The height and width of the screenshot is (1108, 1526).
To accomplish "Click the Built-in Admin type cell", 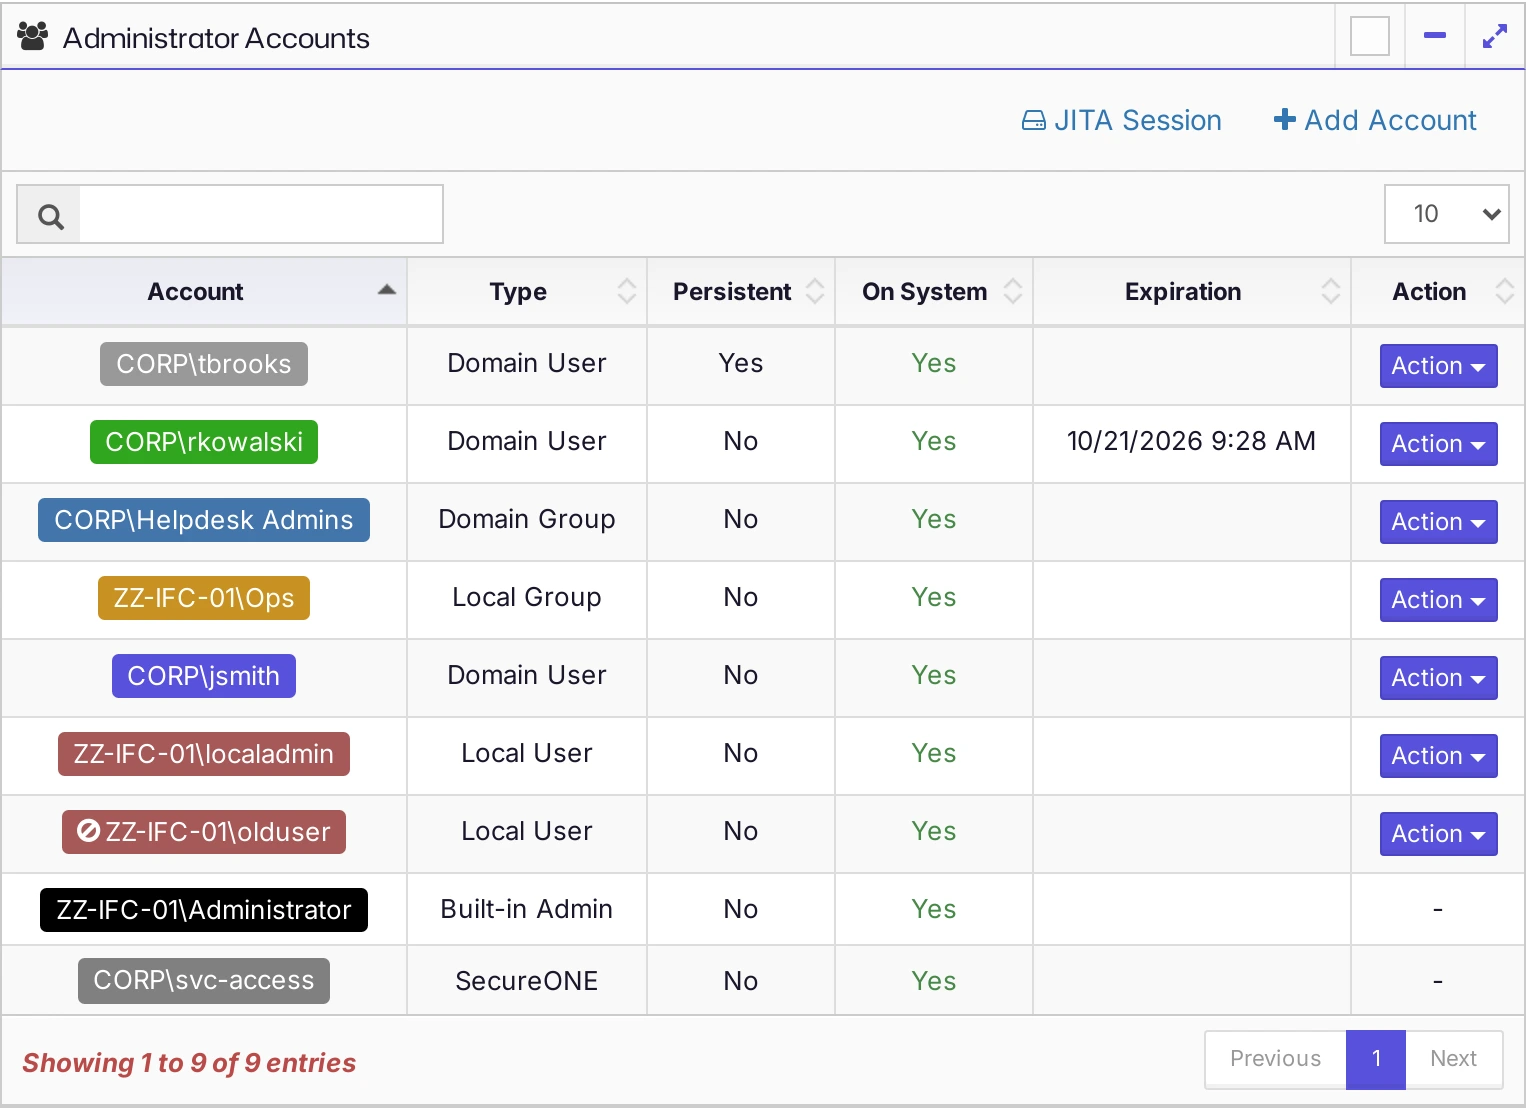I will pyautogui.click(x=527, y=909).
